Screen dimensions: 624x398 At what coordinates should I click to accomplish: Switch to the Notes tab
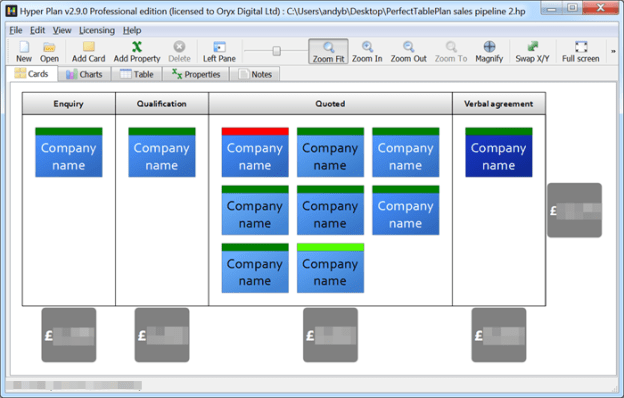point(255,74)
